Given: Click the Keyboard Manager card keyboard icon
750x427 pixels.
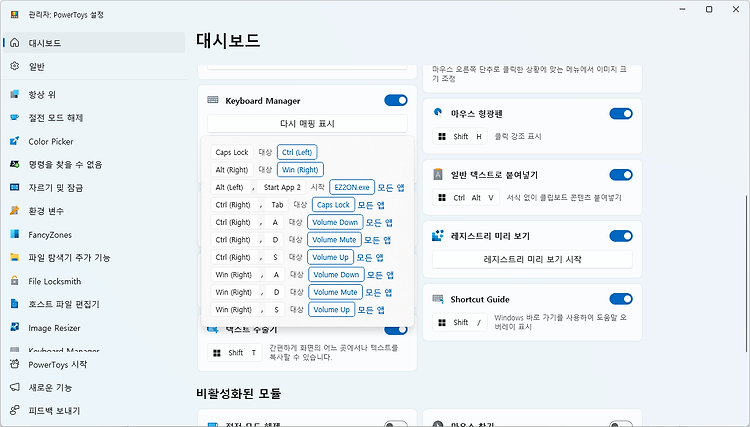Looking at the screenshot, I should [x=213, y=100].
